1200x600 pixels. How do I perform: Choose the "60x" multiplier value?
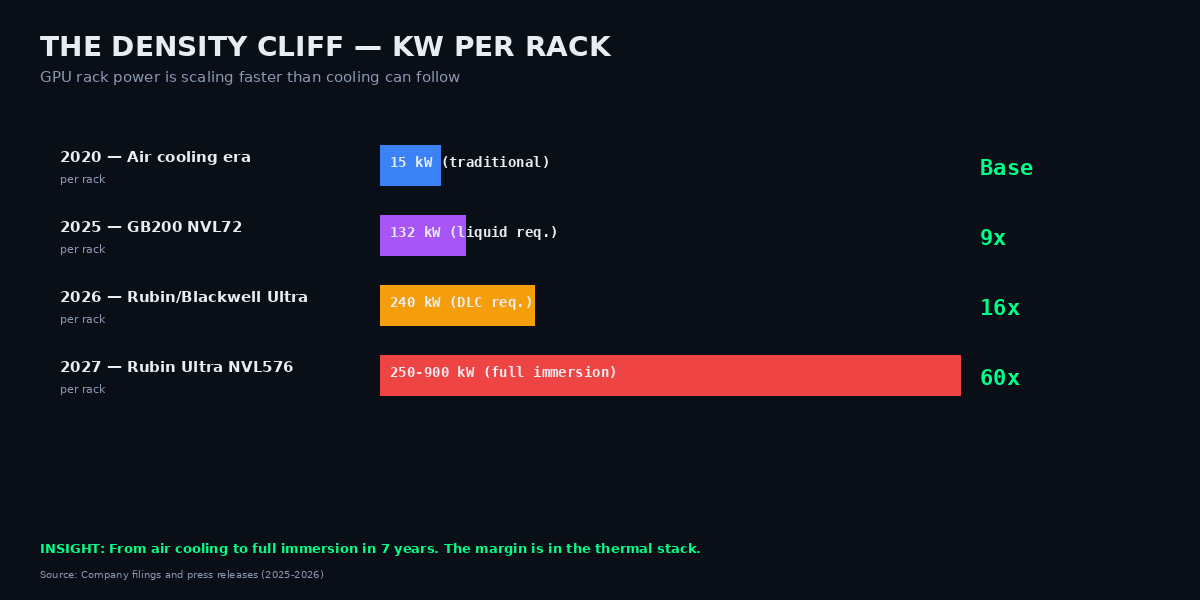point(999,379)
